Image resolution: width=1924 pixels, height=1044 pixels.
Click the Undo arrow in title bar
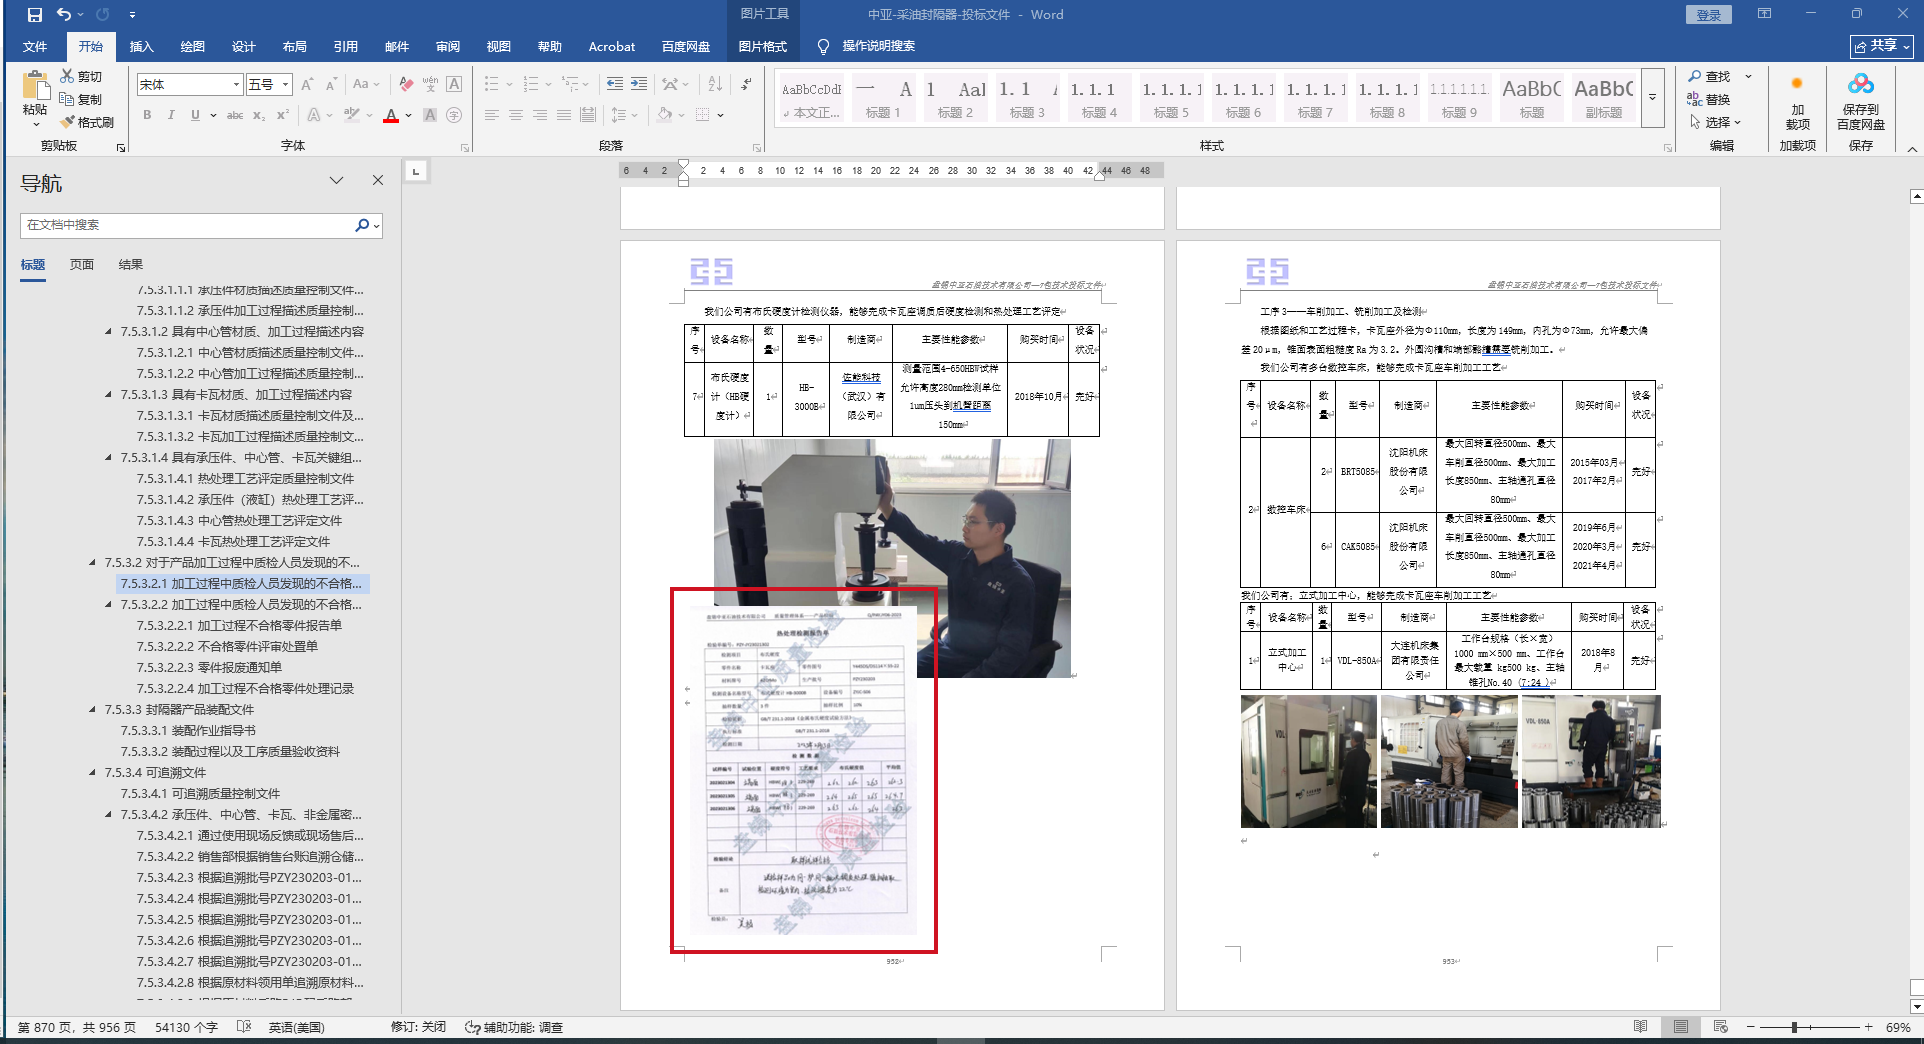point(64,14)
